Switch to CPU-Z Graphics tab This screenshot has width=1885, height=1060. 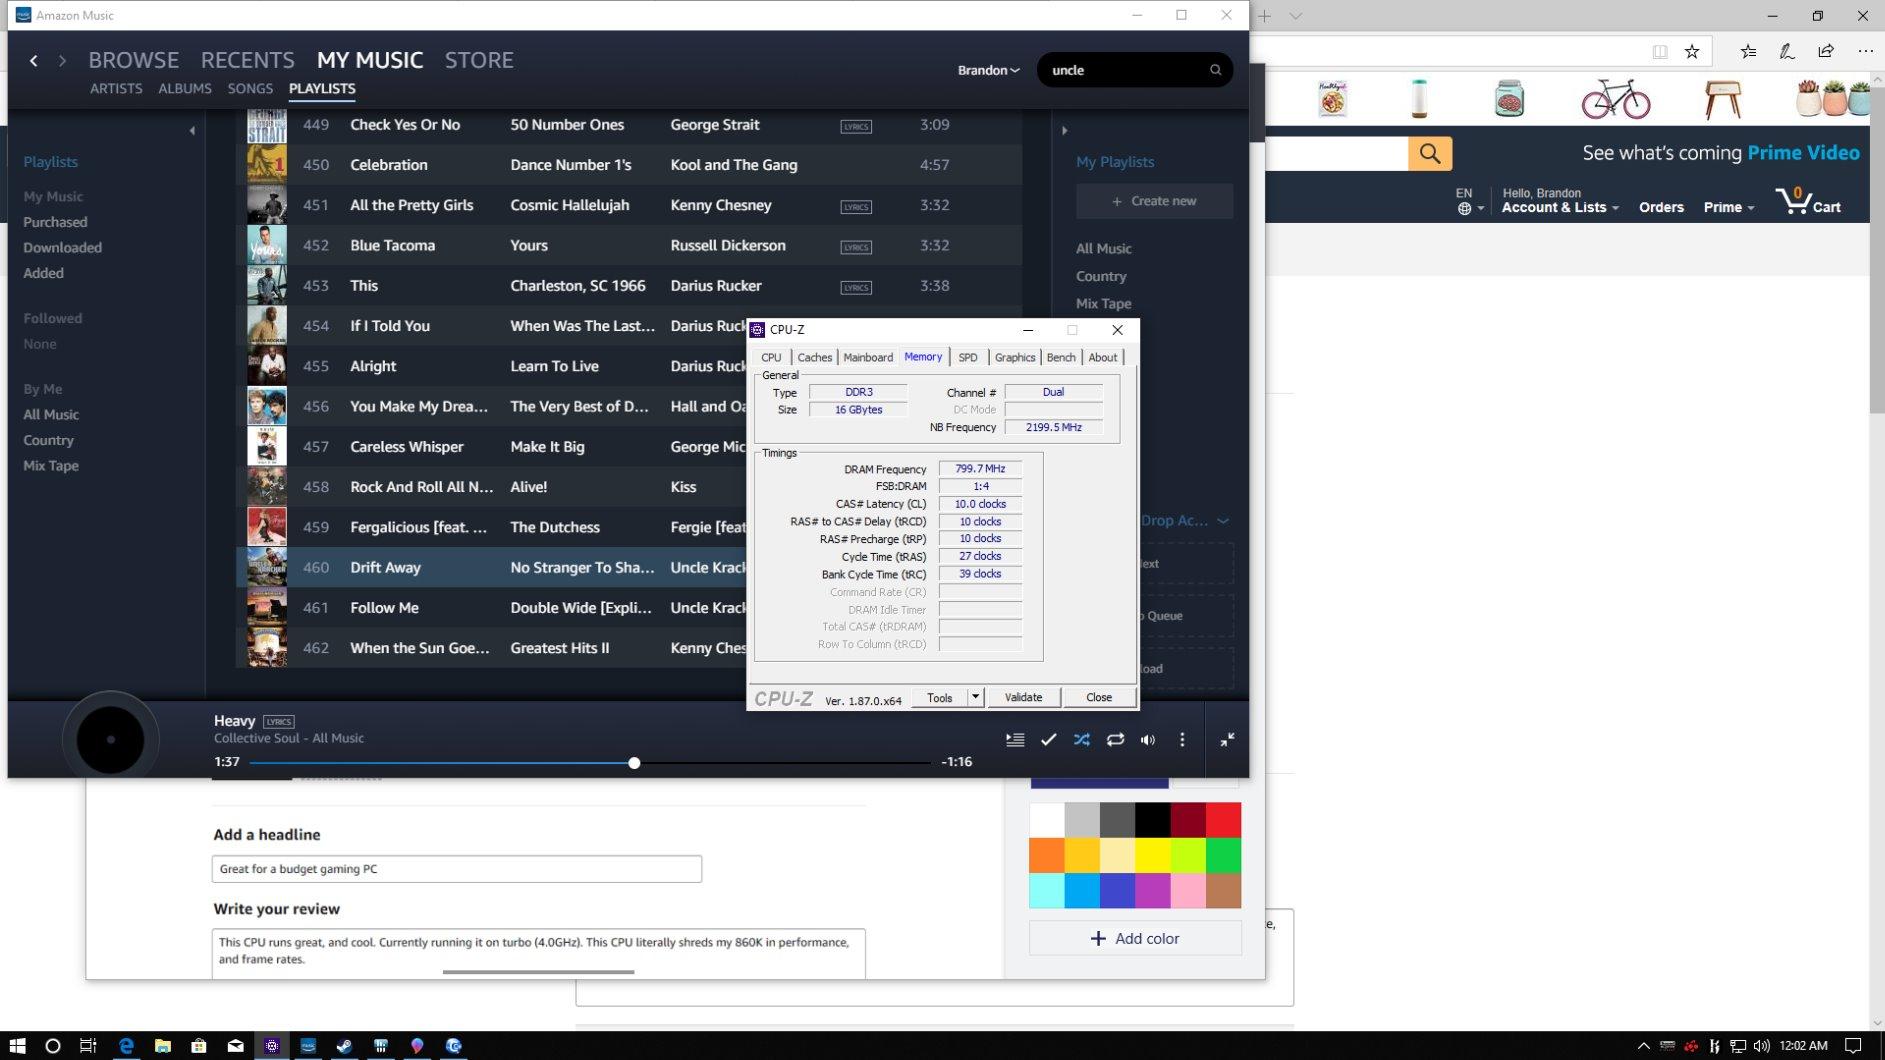pyautogui.click(x=1015, y=358)
